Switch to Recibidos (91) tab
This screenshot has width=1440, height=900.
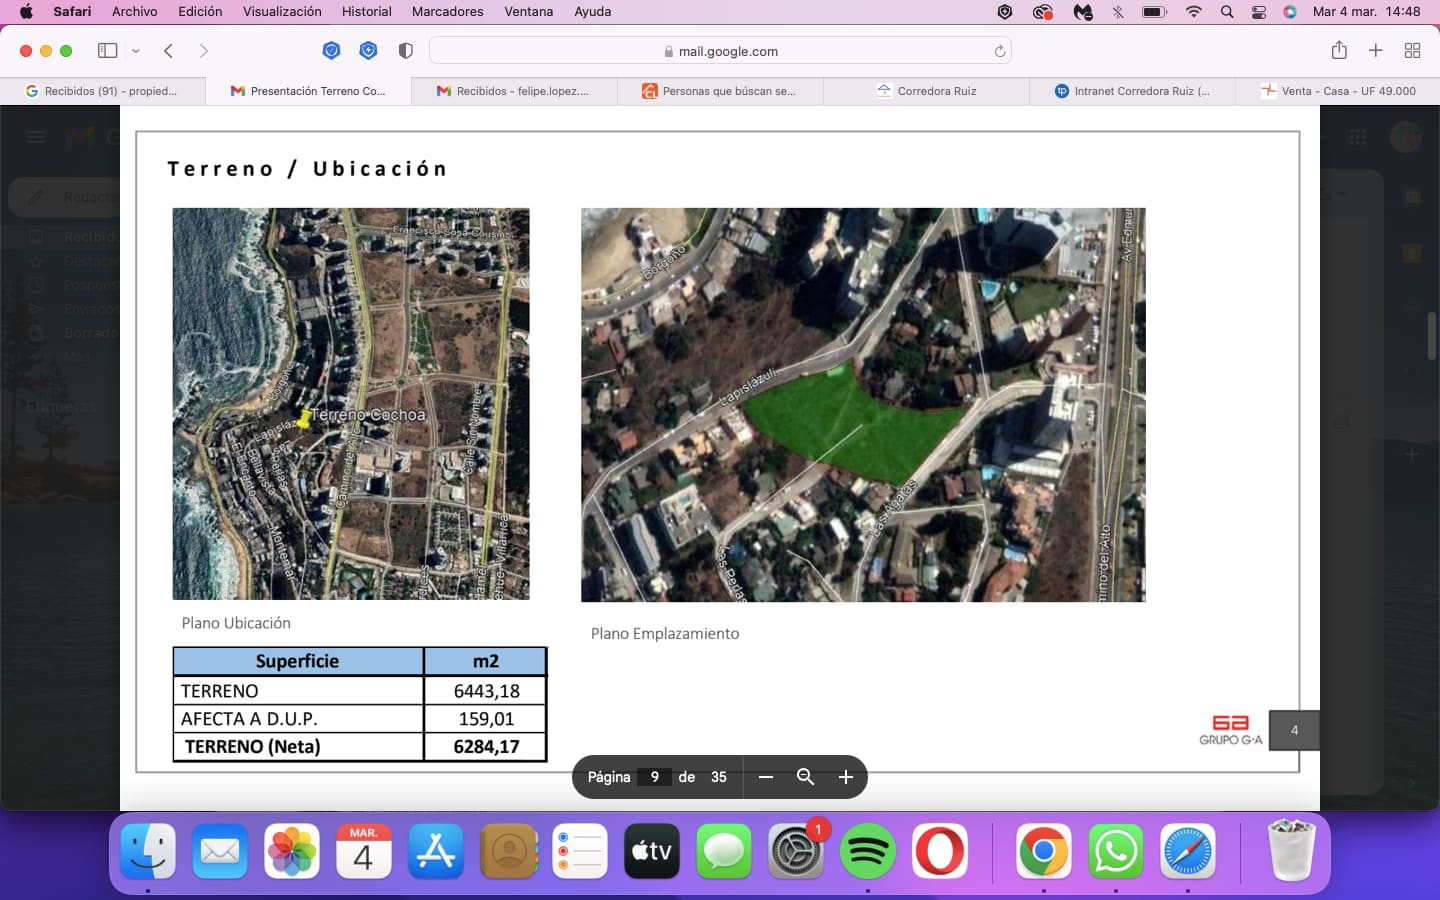pyautogui.click(x=102, y=91)
